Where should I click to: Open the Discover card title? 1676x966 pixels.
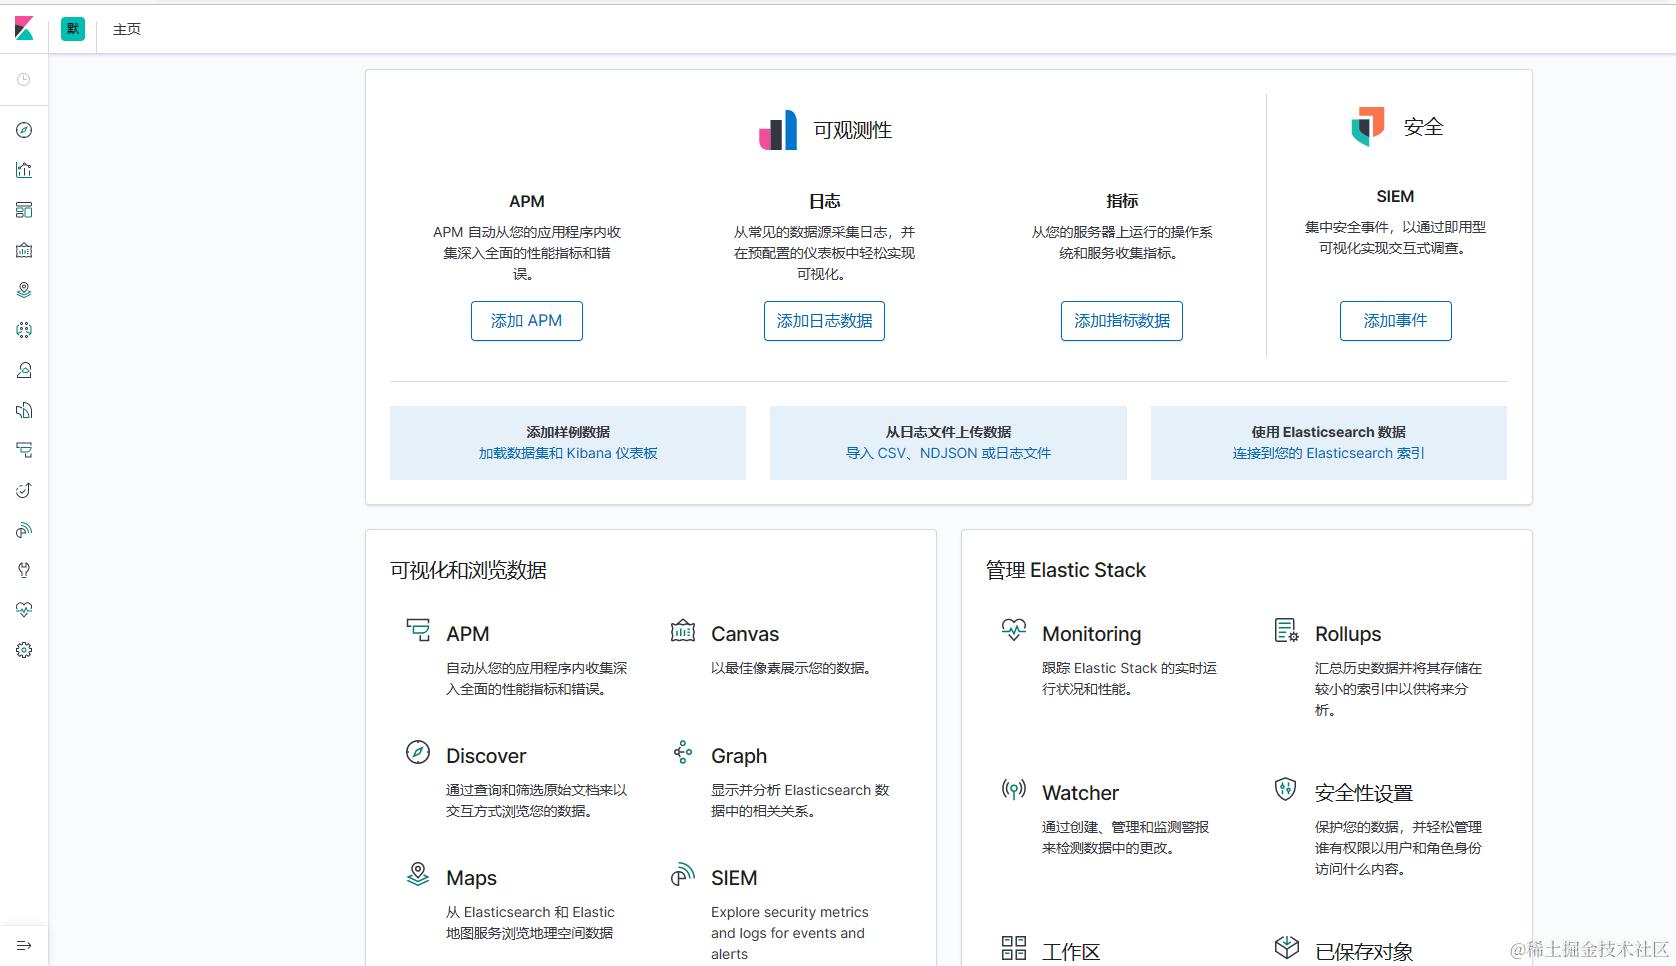(486, 756)
